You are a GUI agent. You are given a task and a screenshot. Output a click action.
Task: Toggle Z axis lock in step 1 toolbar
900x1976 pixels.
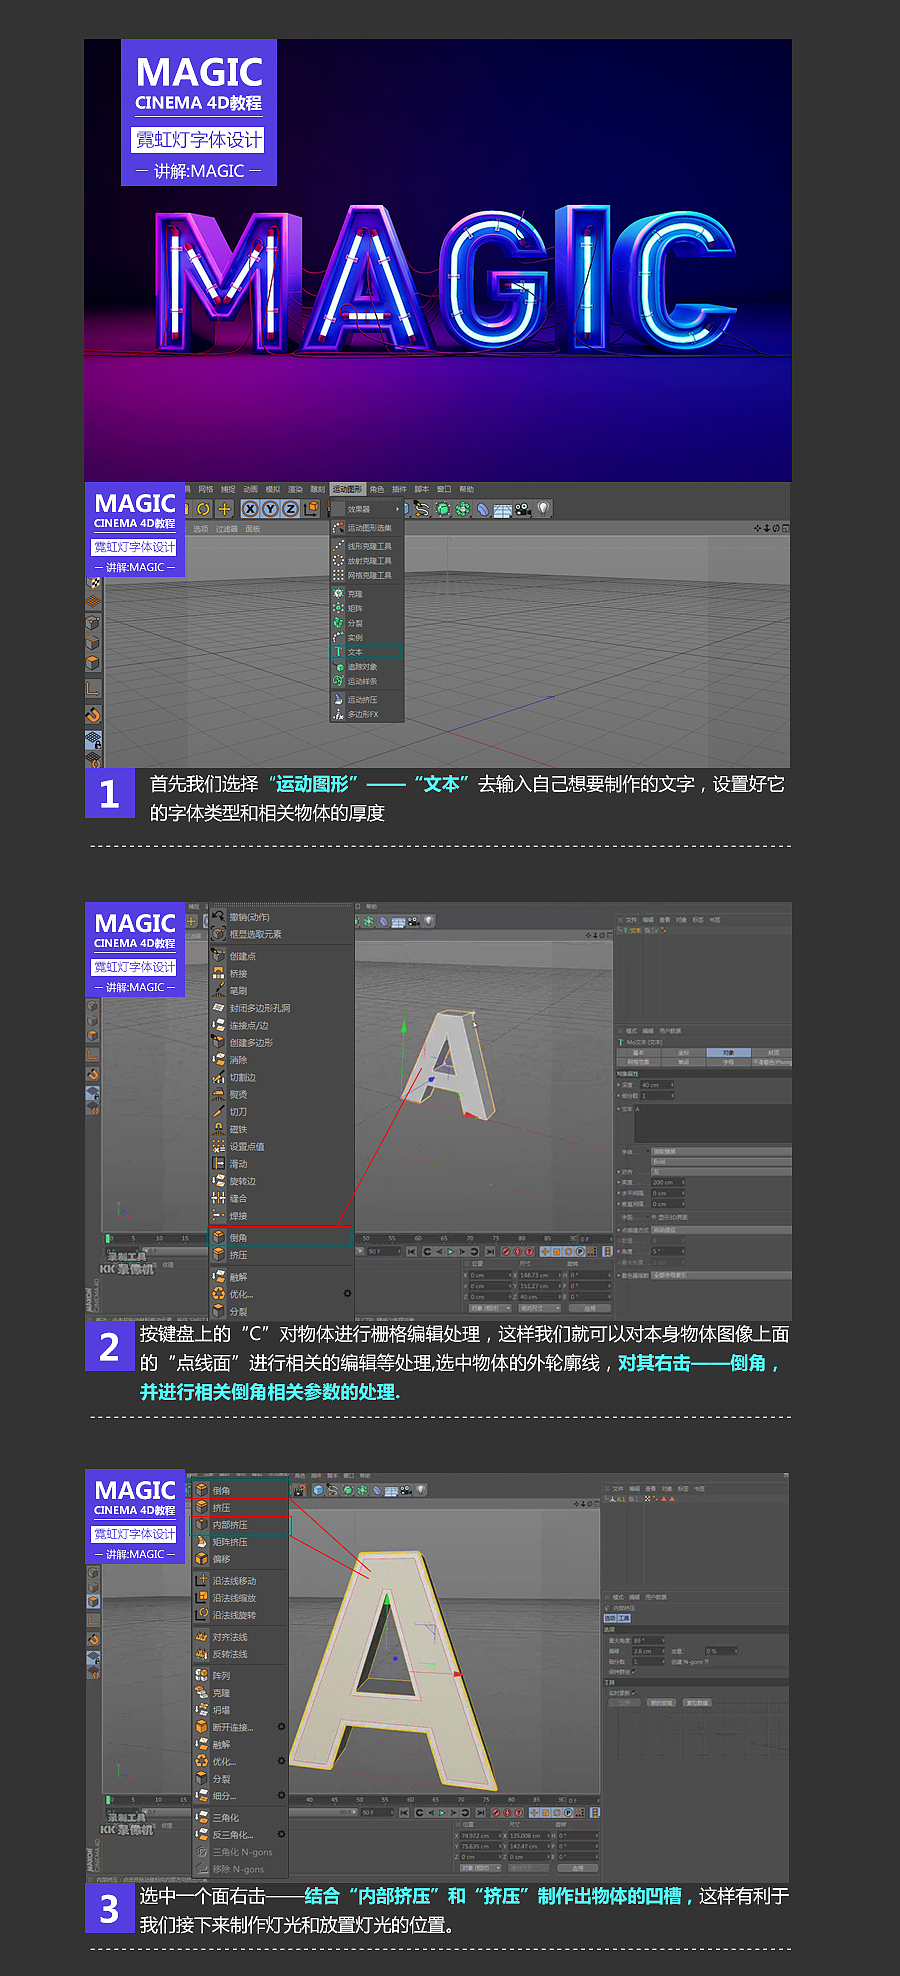click(x=290, y=509)
